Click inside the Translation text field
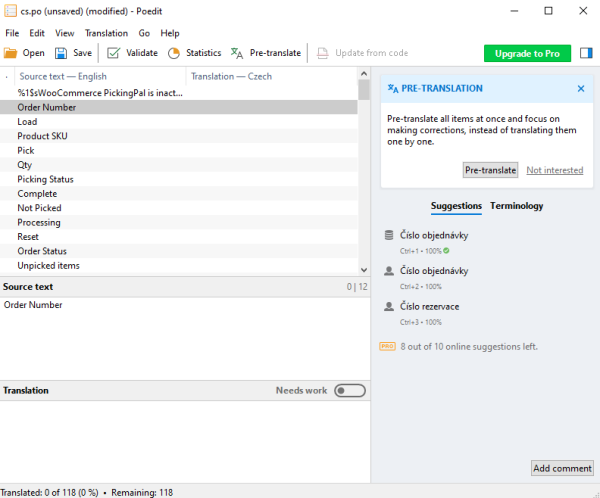Image resolution: width=600 pixels, height=498 pixels. click(185, 440)
